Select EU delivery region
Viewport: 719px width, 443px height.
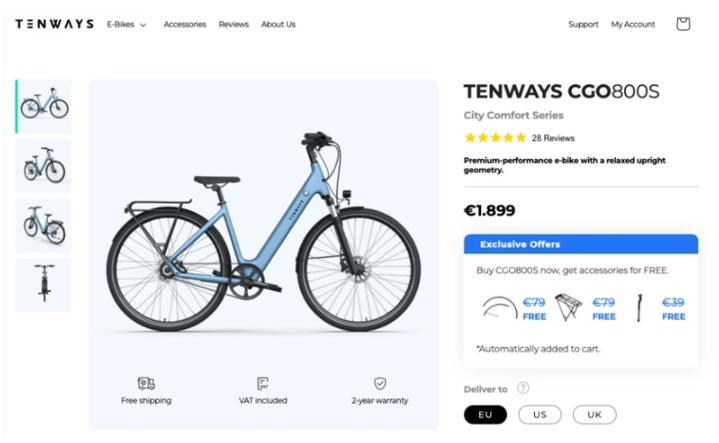point(485,415)
